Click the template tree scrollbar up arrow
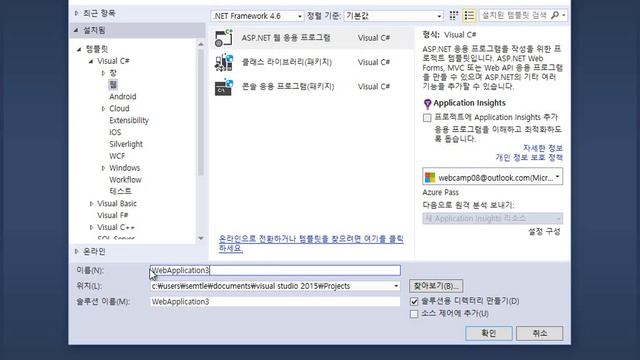The image size is (640, 360). click(x=200, y=44)
